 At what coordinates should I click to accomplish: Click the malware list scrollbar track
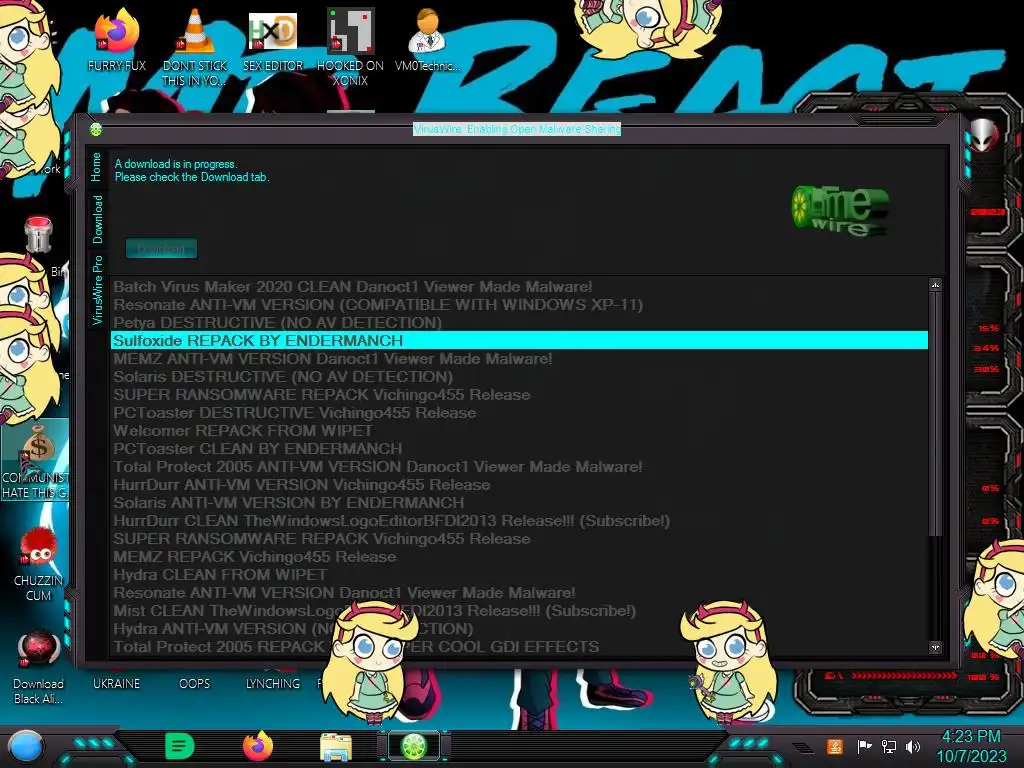point(935,588)
